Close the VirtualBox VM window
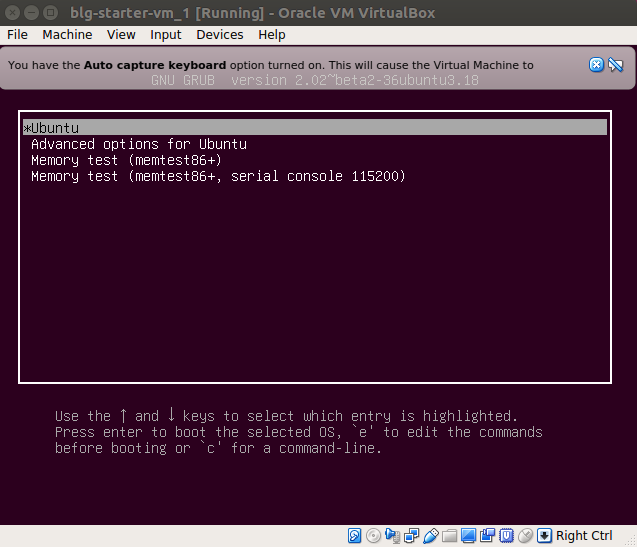637x547 pixels. (13, 13)
